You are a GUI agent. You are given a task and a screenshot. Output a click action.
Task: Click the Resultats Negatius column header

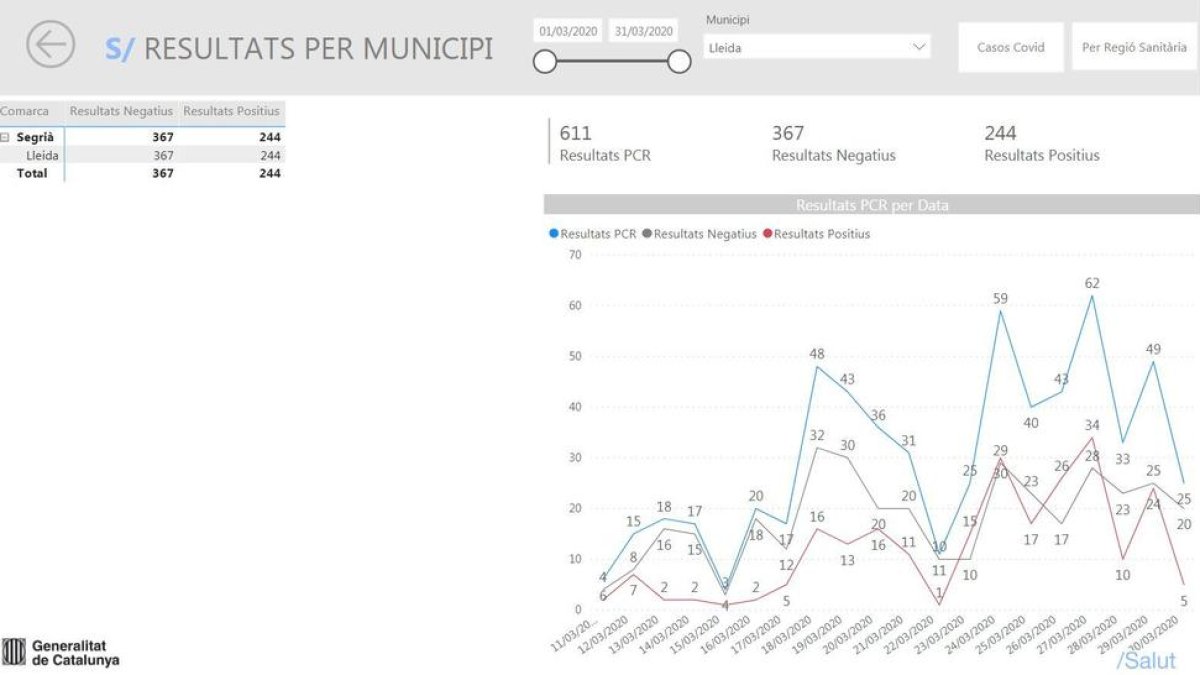(x=120, y=110)
